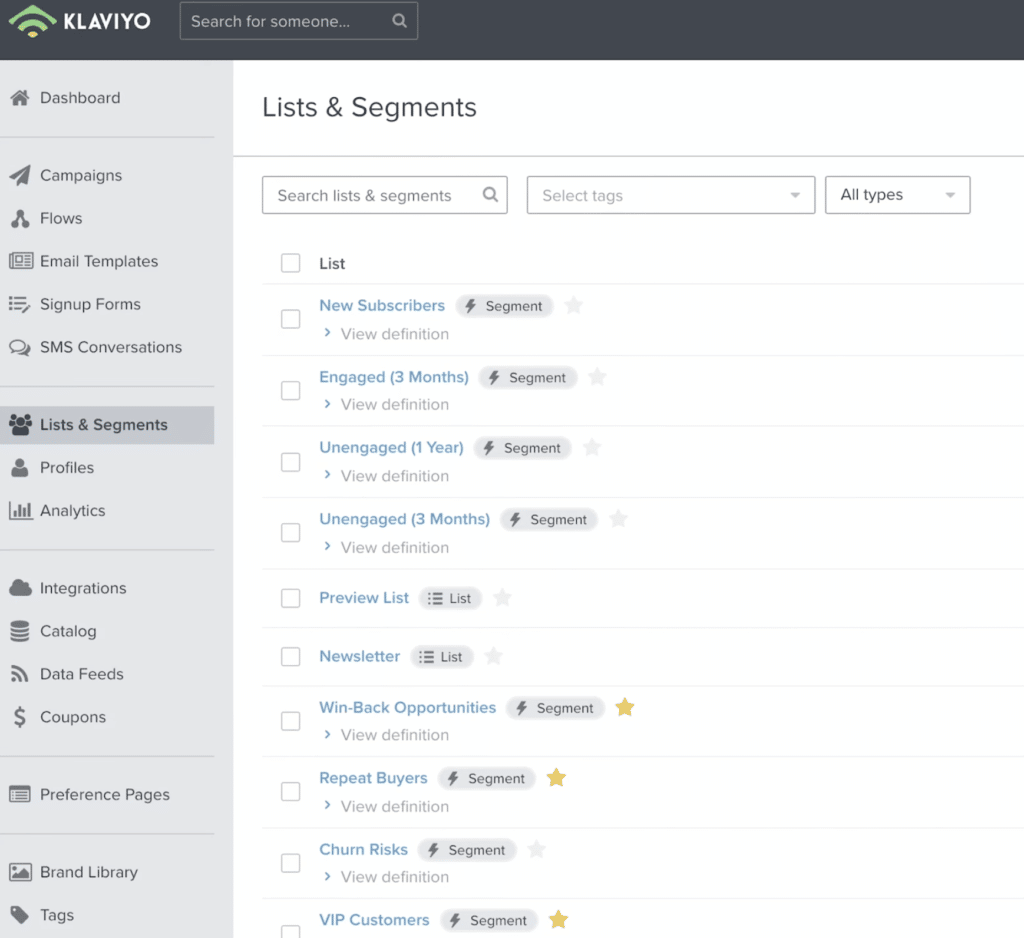Viewport: 1024px width, 938px height.
Task: Open the VIP Customers segment link
Action: tap(374, 920)
